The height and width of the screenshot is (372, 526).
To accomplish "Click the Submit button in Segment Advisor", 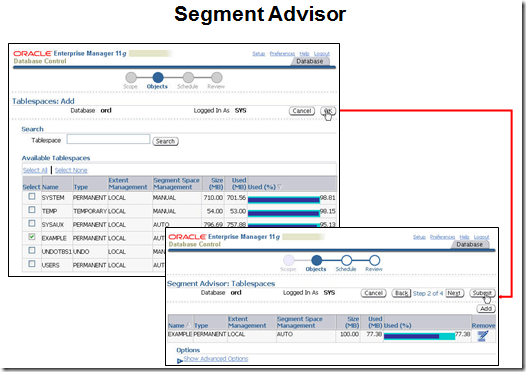I will (482, 293).
